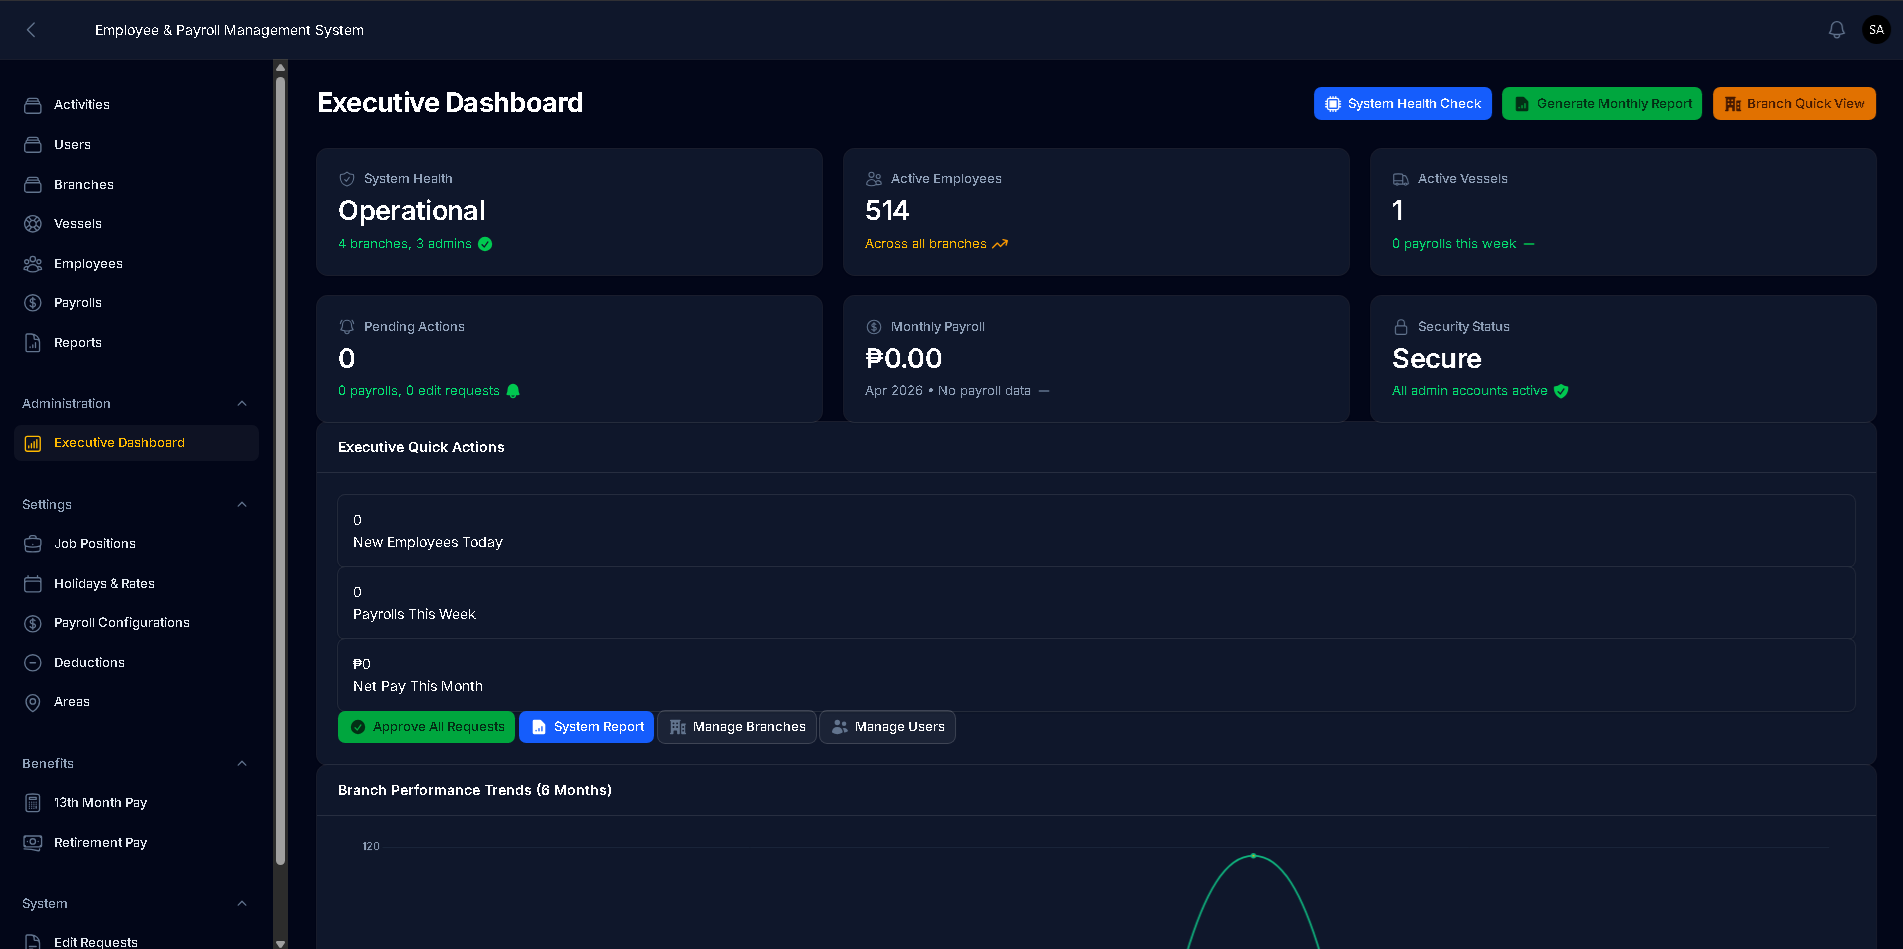Viewport: 1903px width, 949px height.
Task: Open the SA user avatar menu
Action: coord(1876,30)
